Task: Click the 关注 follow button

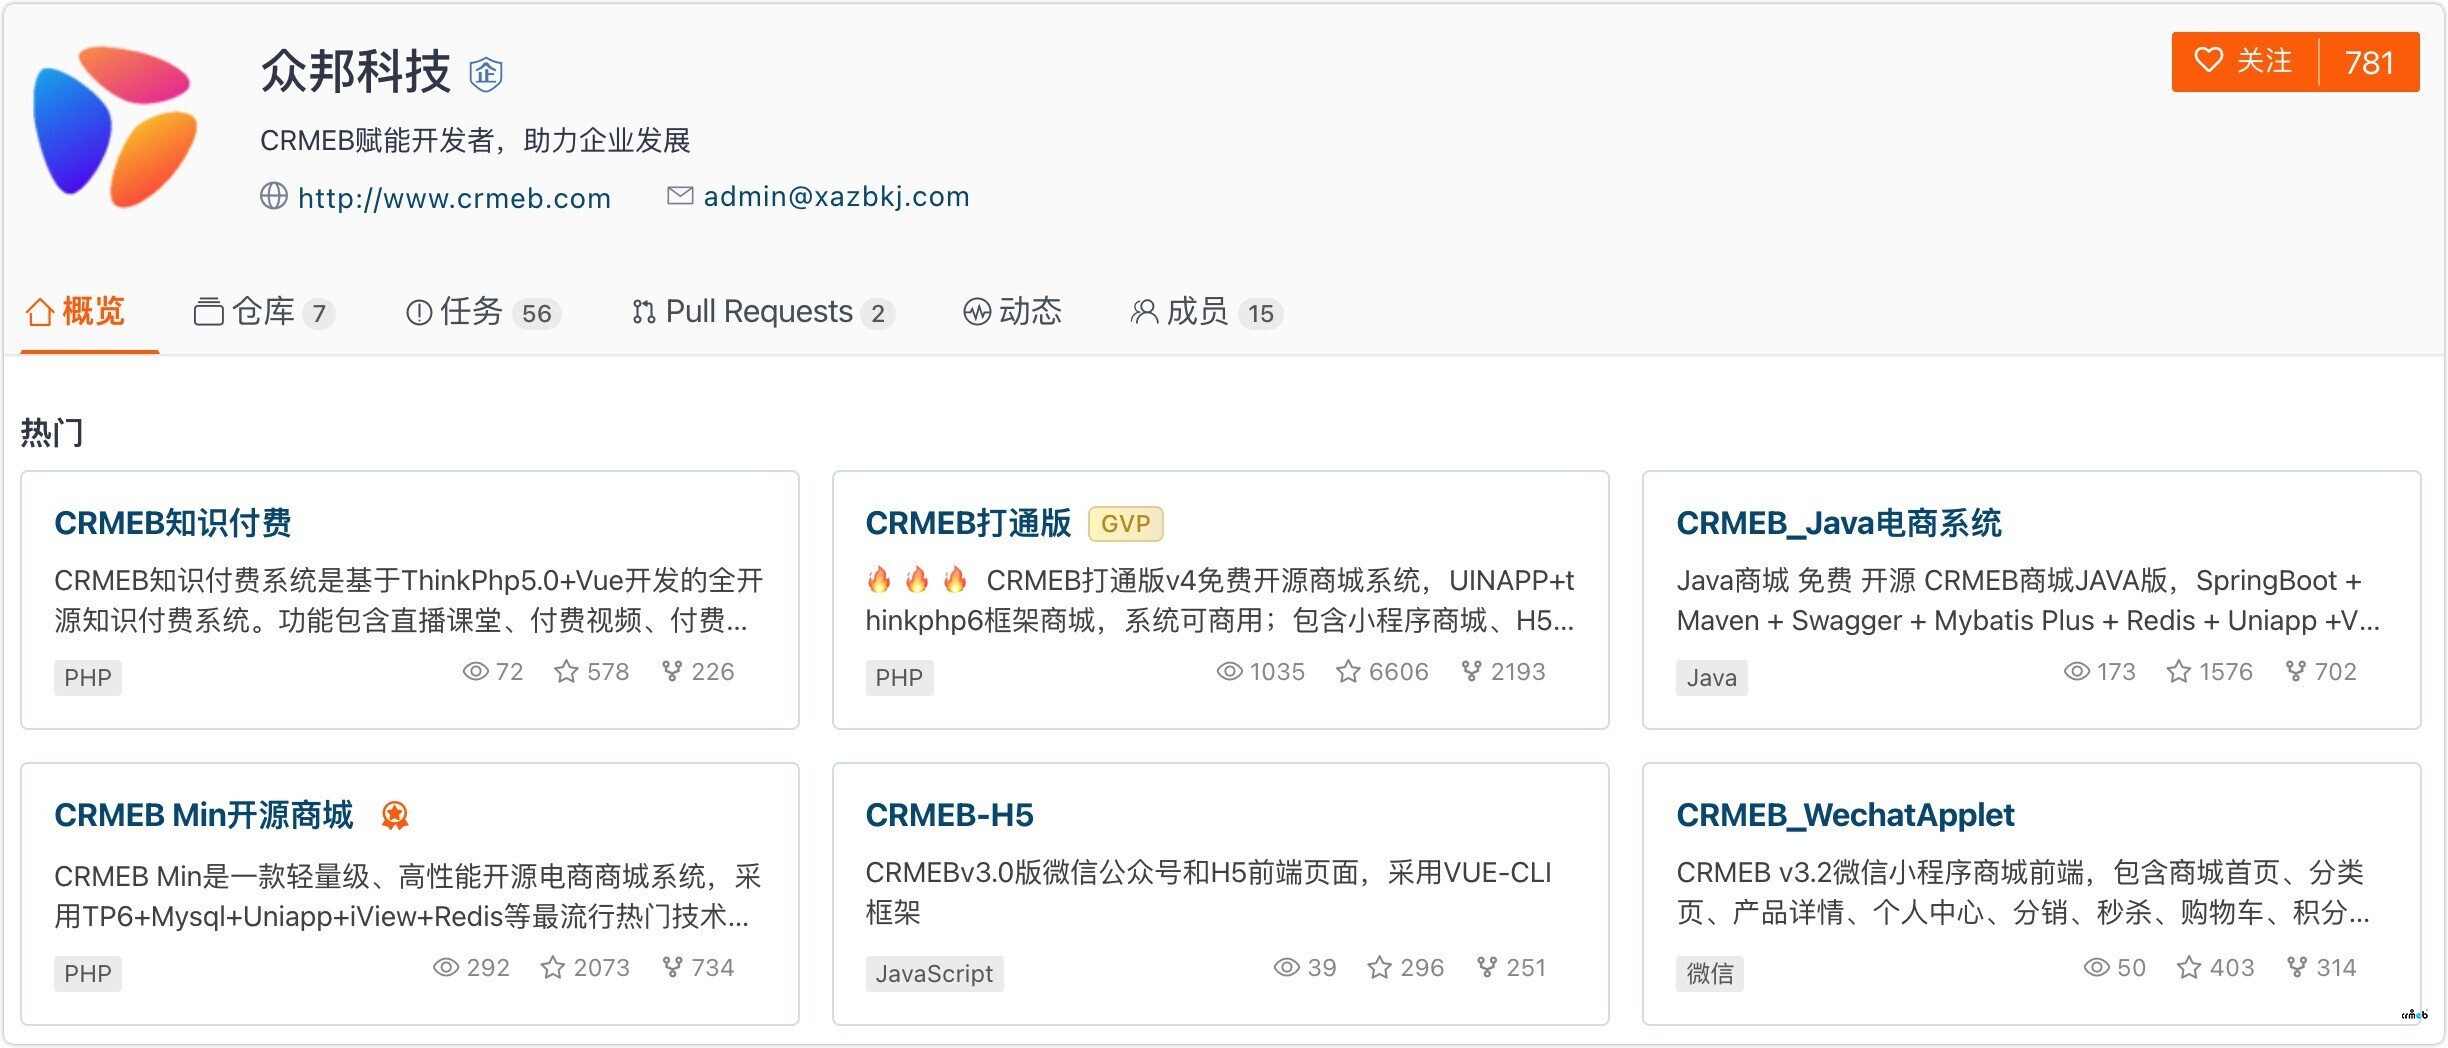Action: click(2244, 62)
